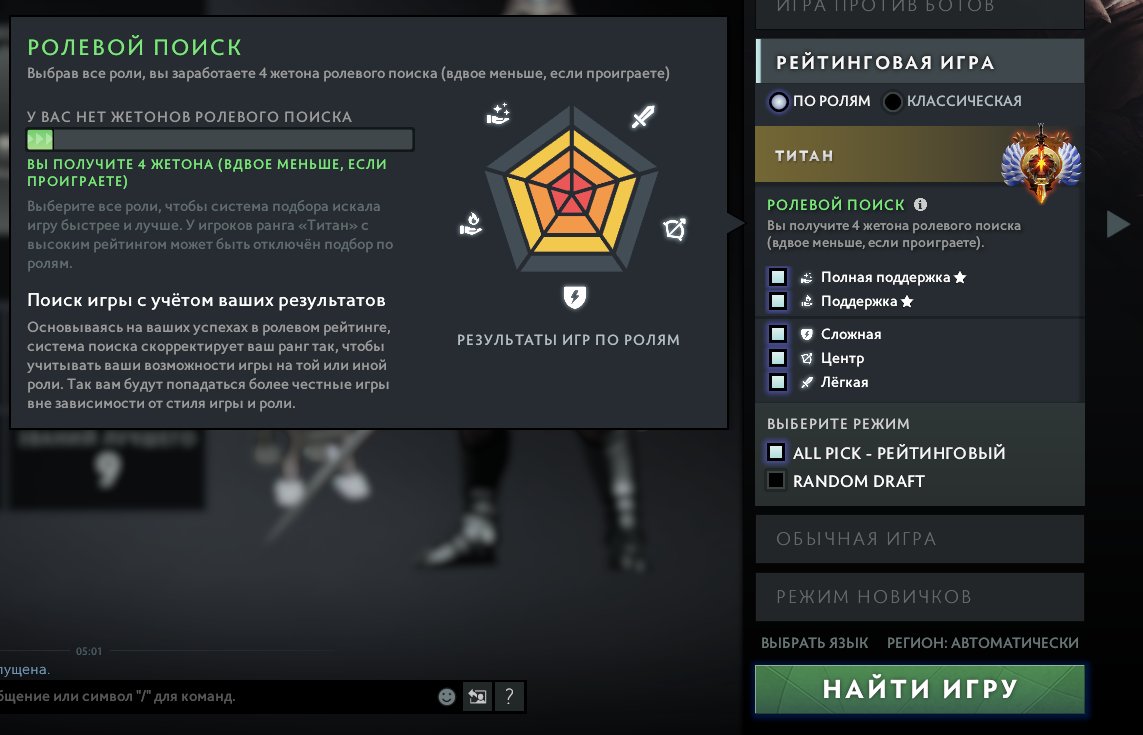The height and width of the screenshot is (735, 1143).
Task: Click the right arrow beside the Titan medal
Action: coord(1118,224)
